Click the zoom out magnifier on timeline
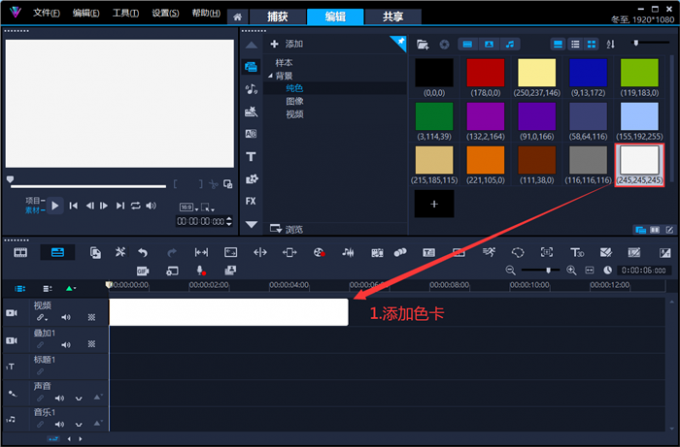The image size is (680, 447). [x=511, y=271]
